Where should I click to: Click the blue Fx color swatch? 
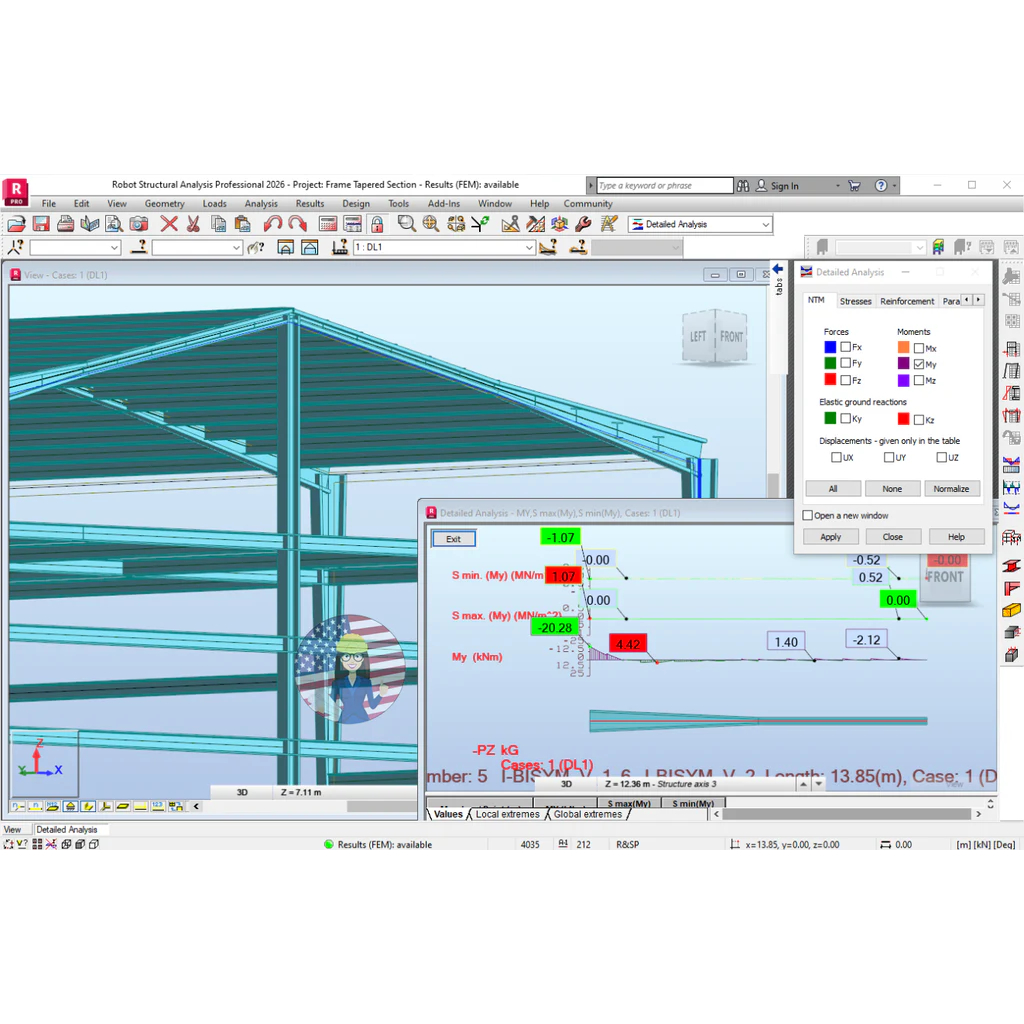point(830,347)
